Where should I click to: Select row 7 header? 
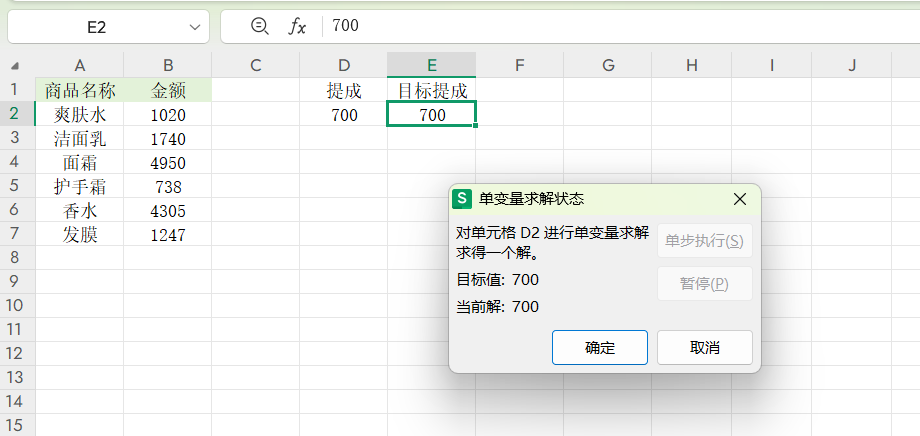(18, 234)
